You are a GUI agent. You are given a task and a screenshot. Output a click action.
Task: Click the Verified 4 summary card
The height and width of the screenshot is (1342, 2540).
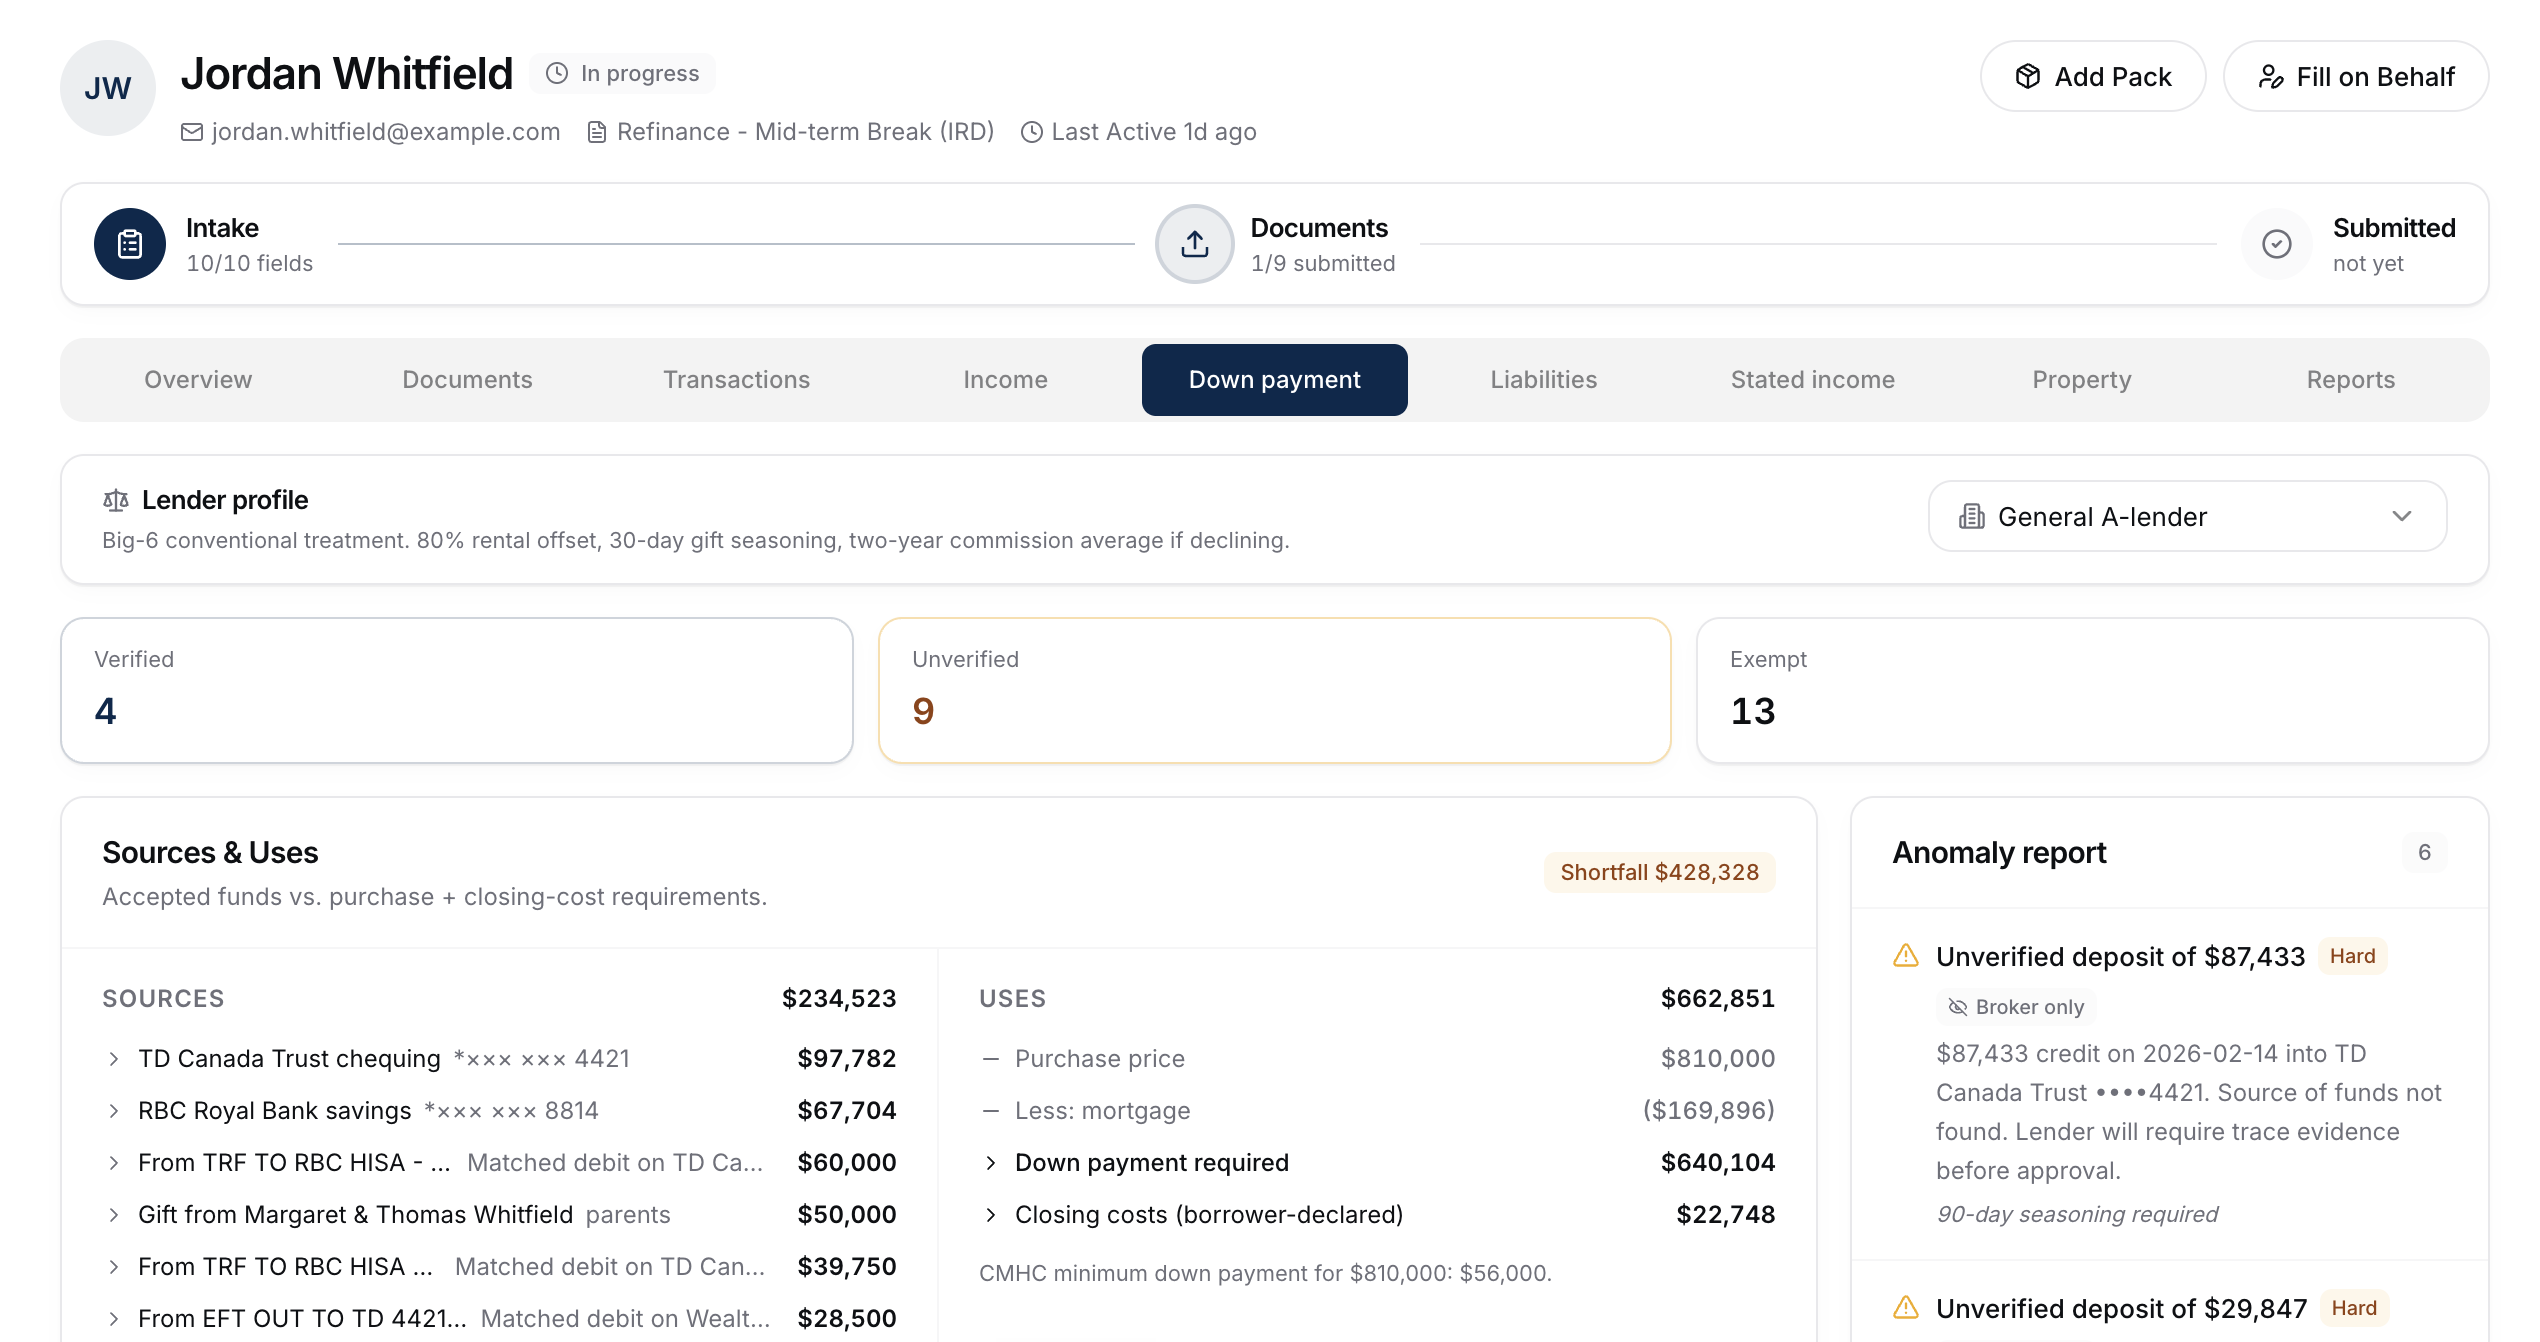[x=457, y=690]
